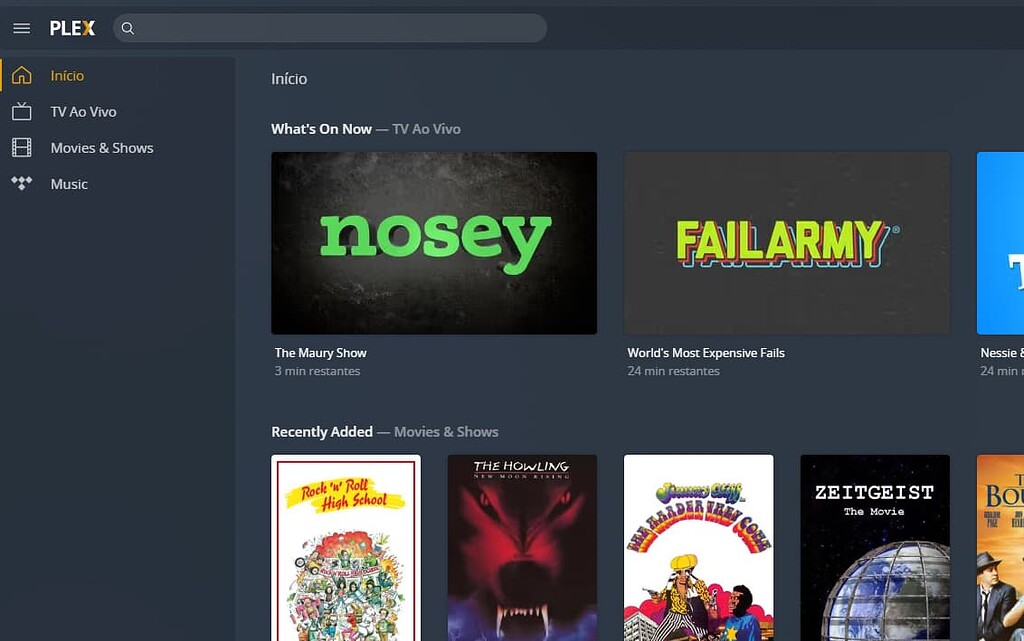Open the Rock 'n' Roll High School poster
The image size is (1024, 641).
click(x=345, y=548)
